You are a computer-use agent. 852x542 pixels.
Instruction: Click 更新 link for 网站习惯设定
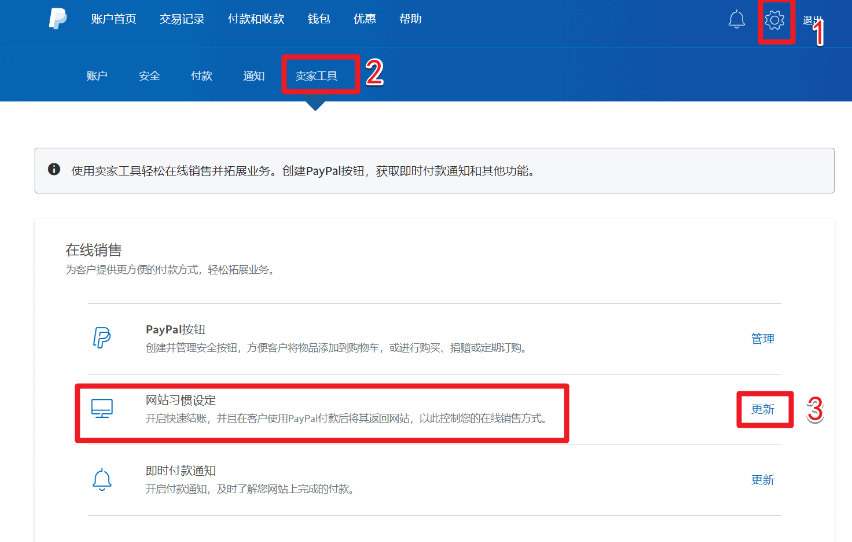[762, 409]
